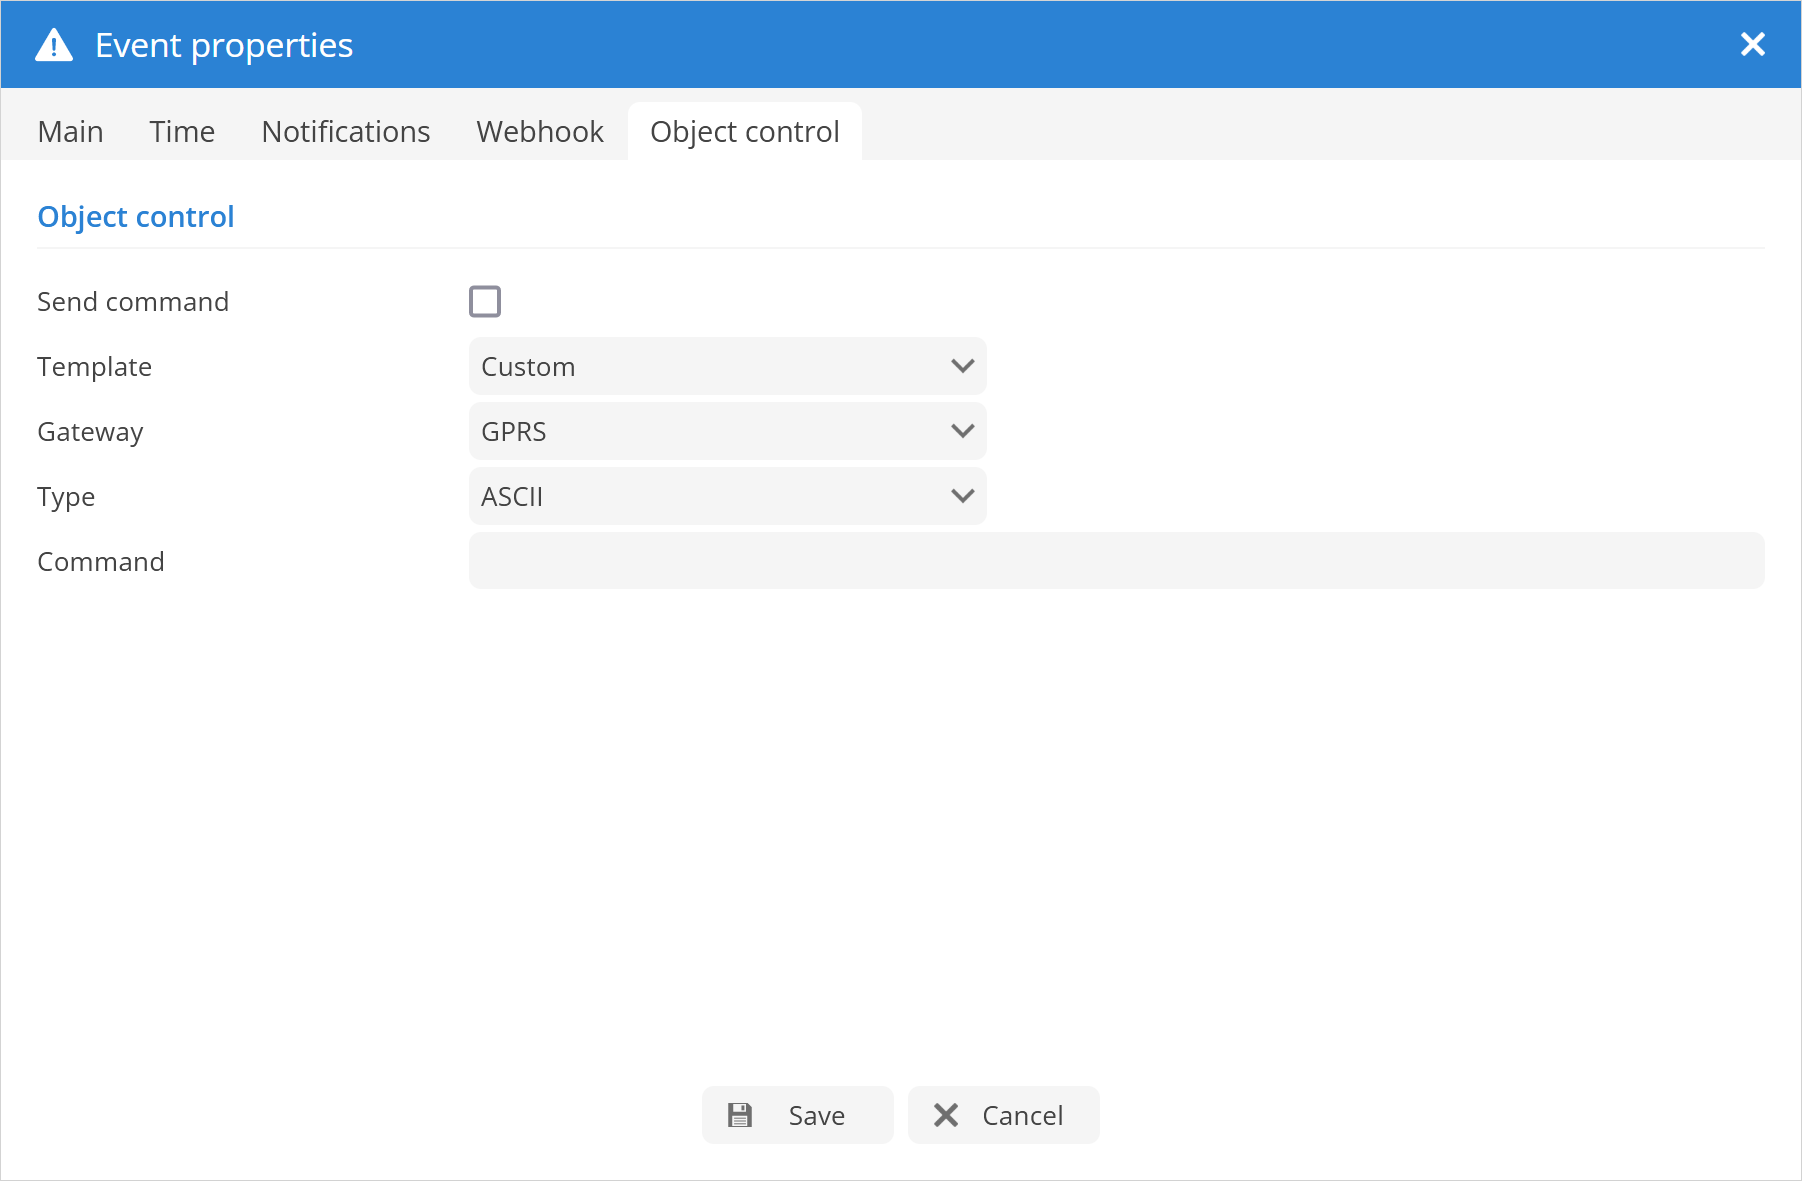Viewport: 1802px width, 1181px height.
Task: Click the warning triangle icon in title bar
Action: point(54,45)
